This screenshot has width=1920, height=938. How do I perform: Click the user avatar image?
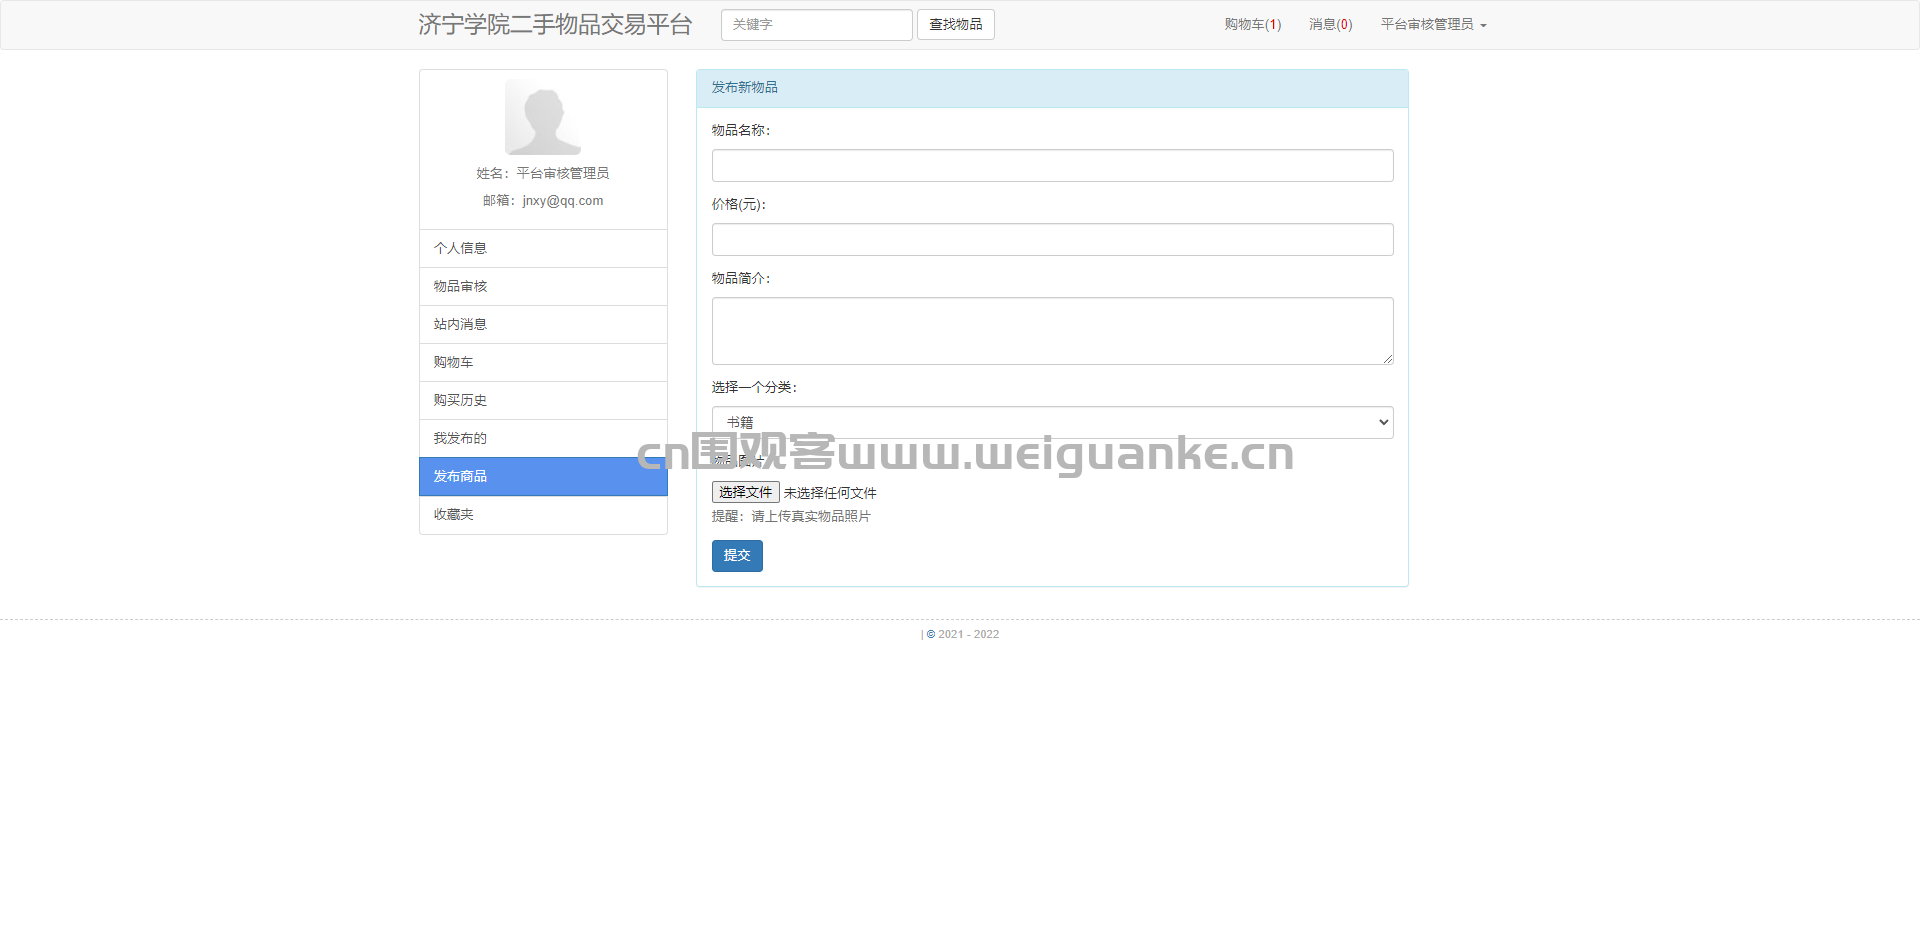[543, 117]
